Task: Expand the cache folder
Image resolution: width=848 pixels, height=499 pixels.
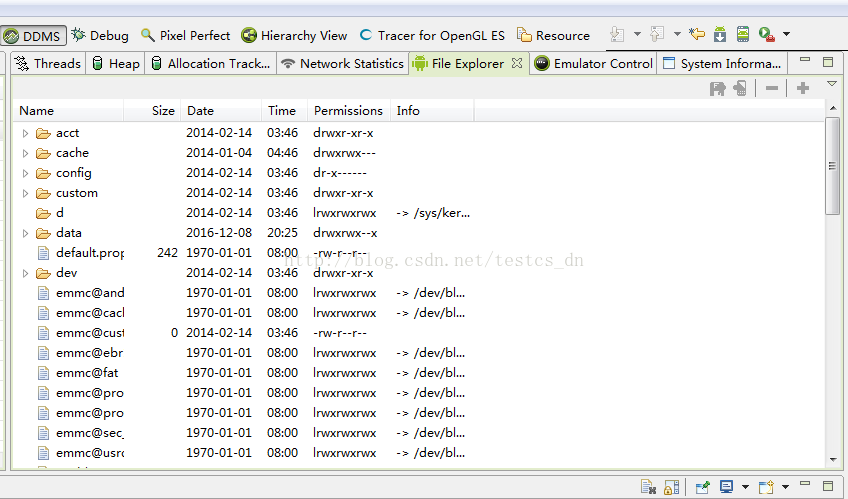Action: point(25,153)
